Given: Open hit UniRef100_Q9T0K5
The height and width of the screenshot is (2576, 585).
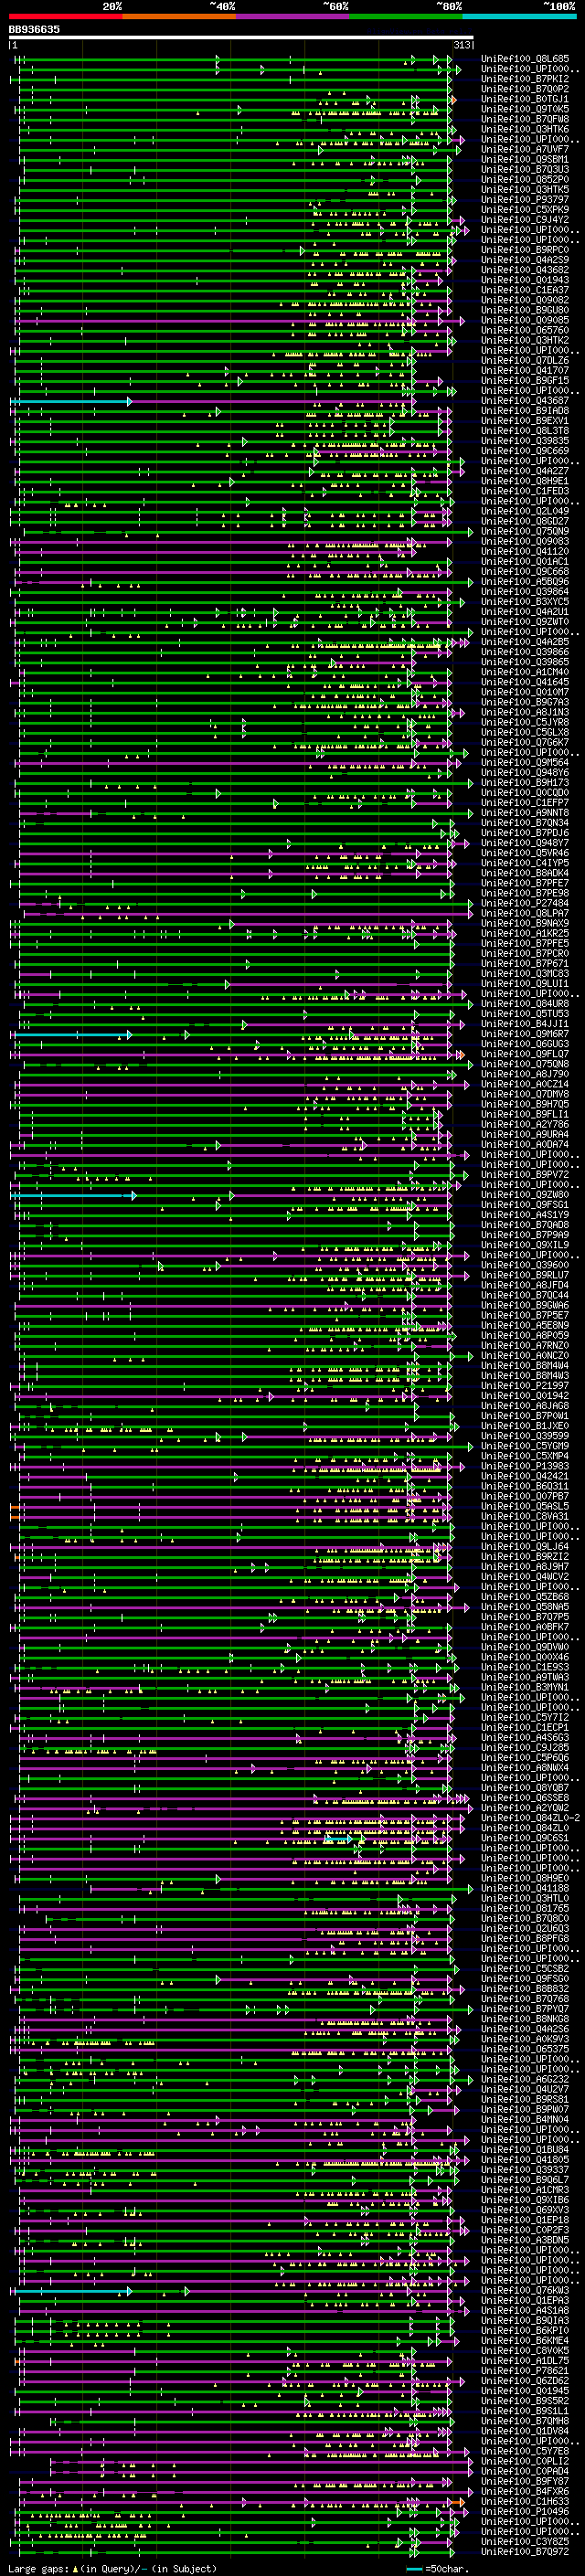Looking at the screenshot, I should tap(525, 109).
